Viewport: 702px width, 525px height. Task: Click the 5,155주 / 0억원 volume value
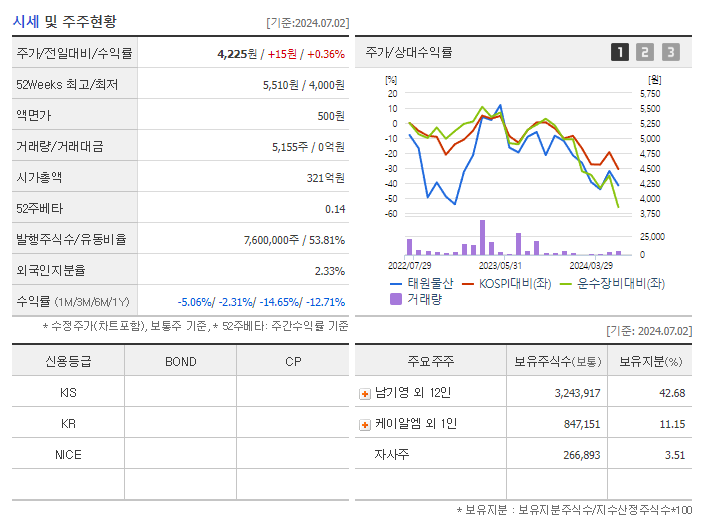(x=308, y=147)
